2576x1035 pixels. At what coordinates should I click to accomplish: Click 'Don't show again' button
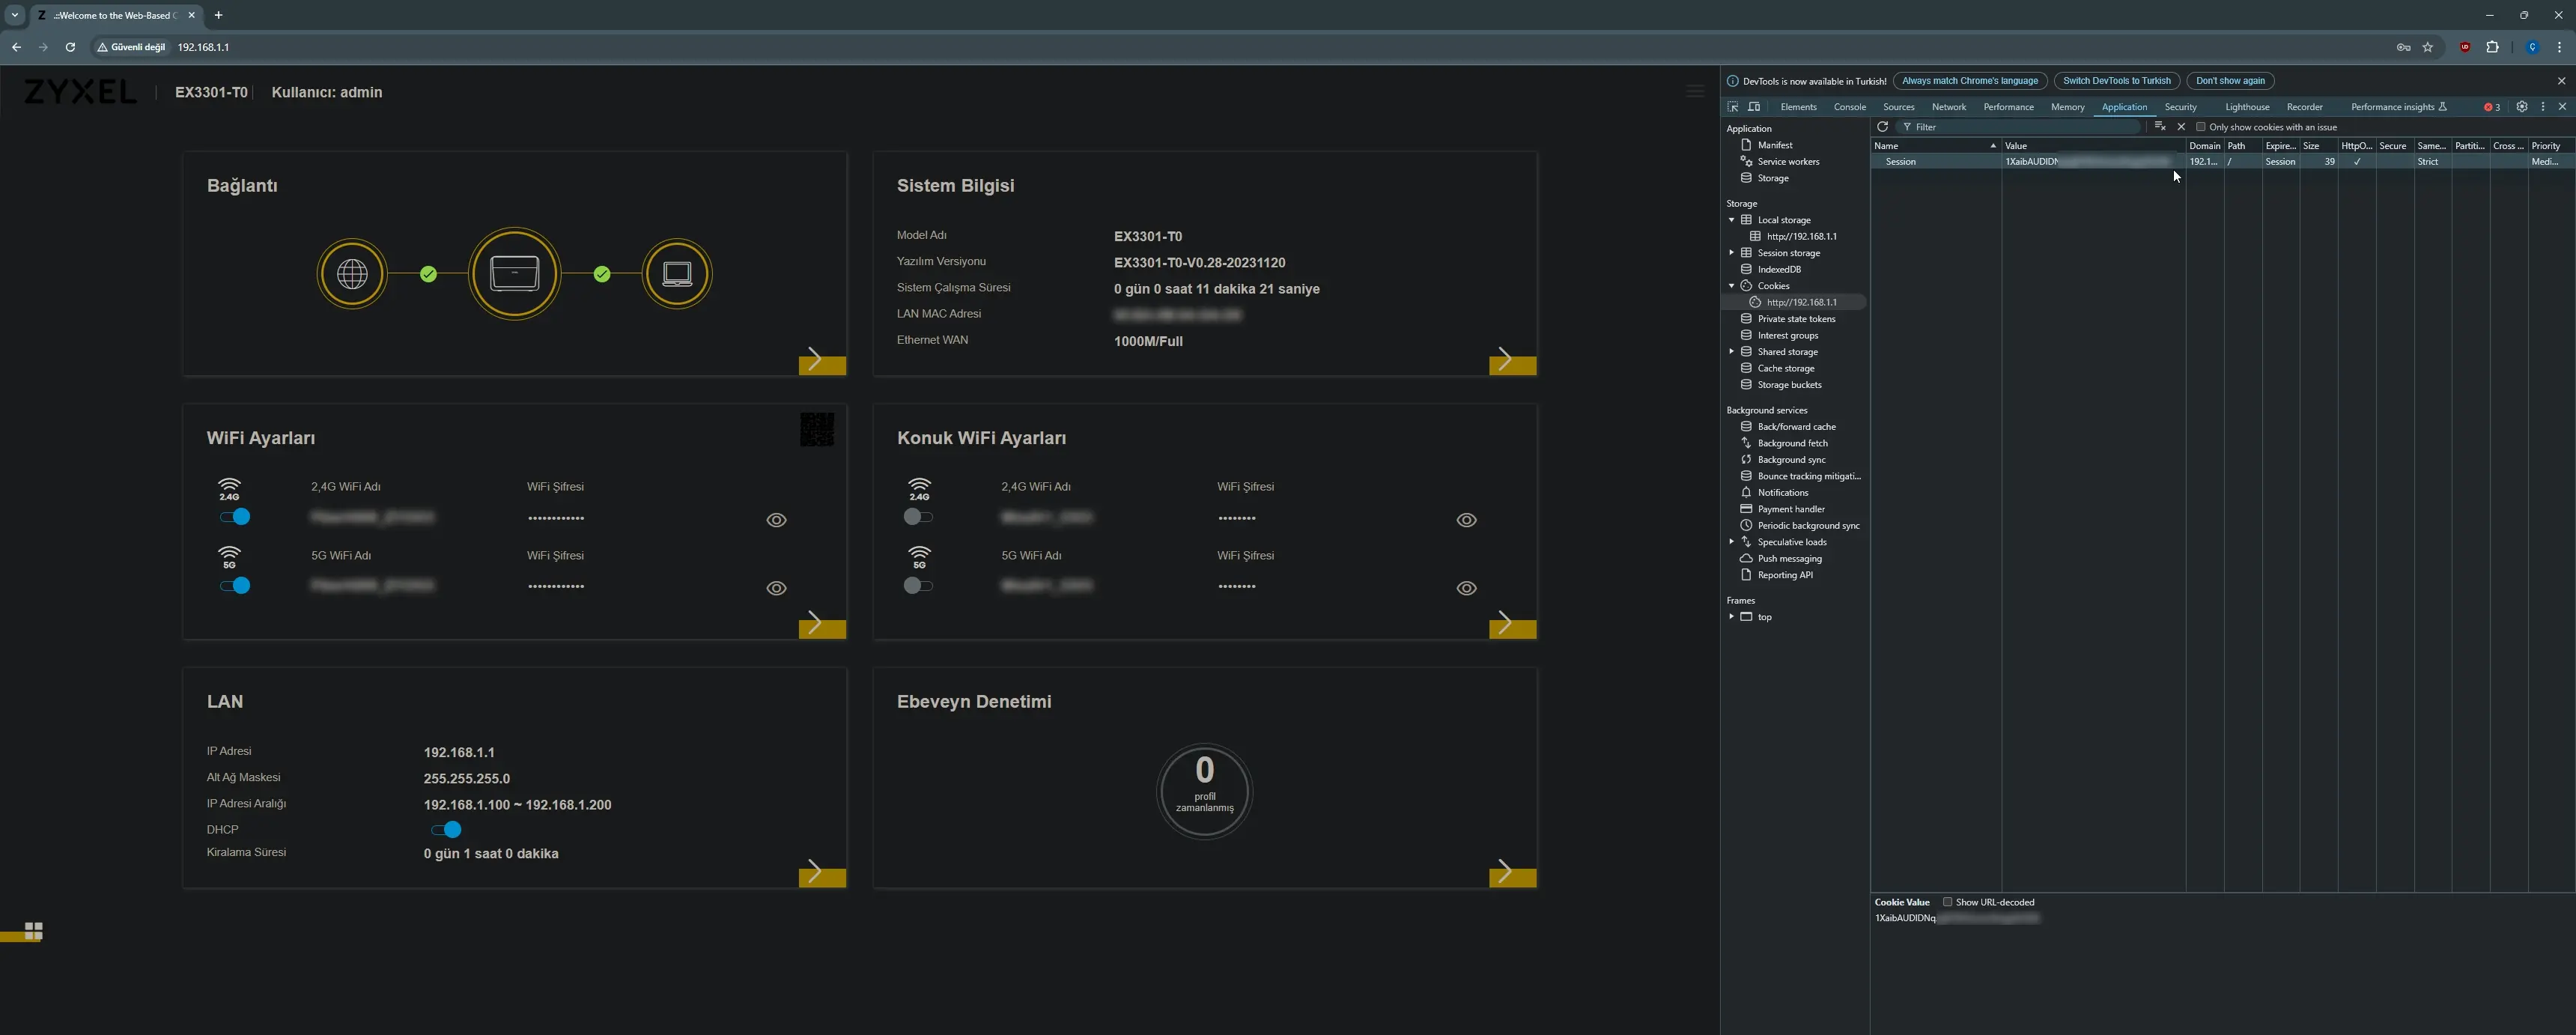click(2230, 81)
